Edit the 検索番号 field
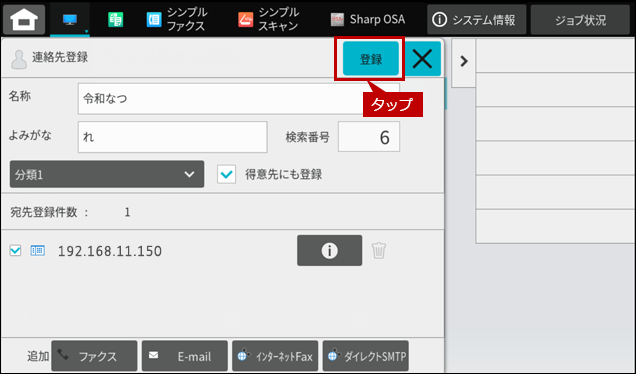 (x=369, y=137)
